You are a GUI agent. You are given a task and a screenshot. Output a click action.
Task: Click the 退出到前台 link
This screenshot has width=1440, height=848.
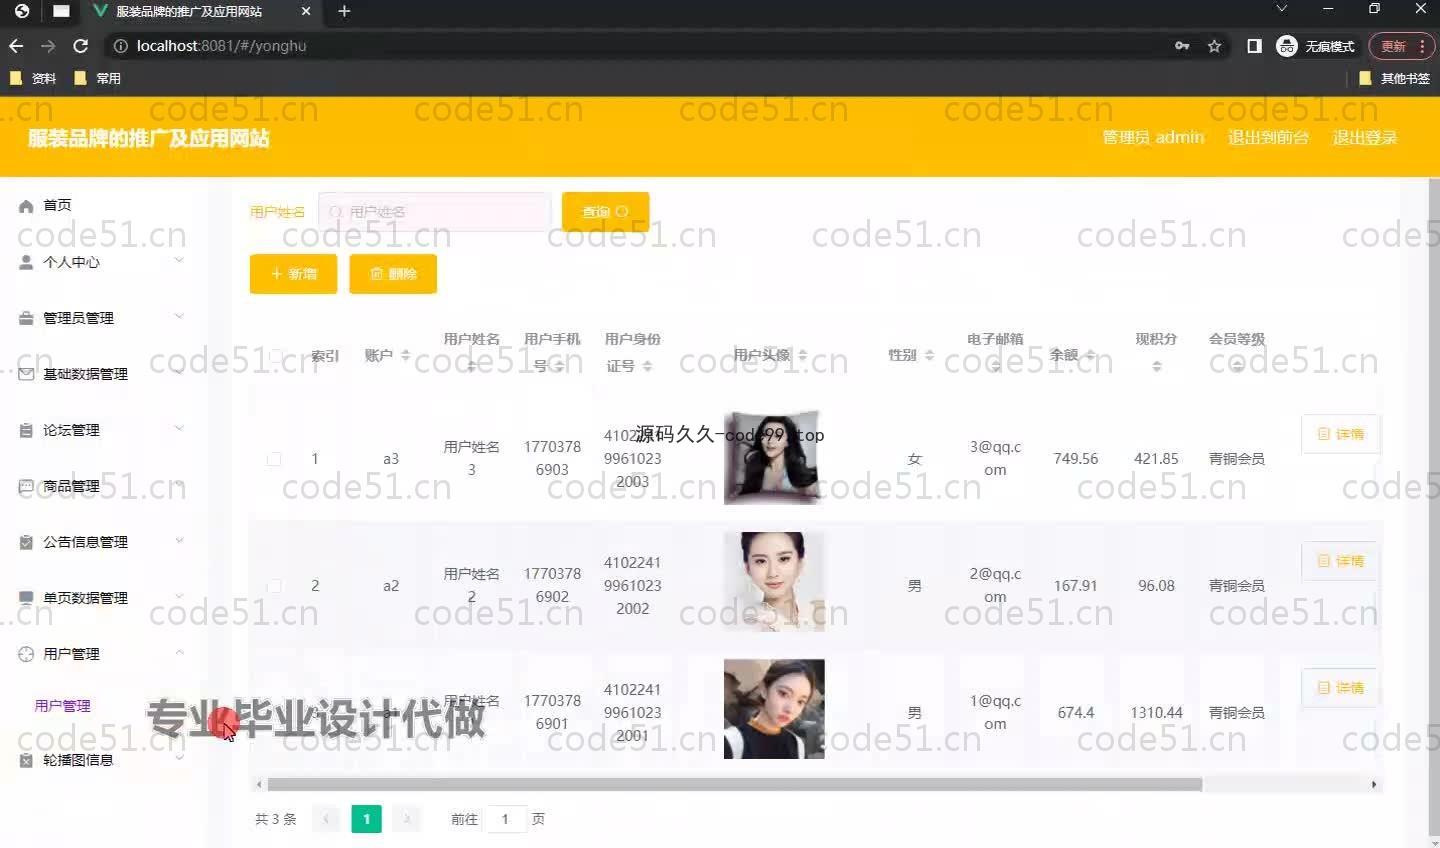pos(1268,138)
